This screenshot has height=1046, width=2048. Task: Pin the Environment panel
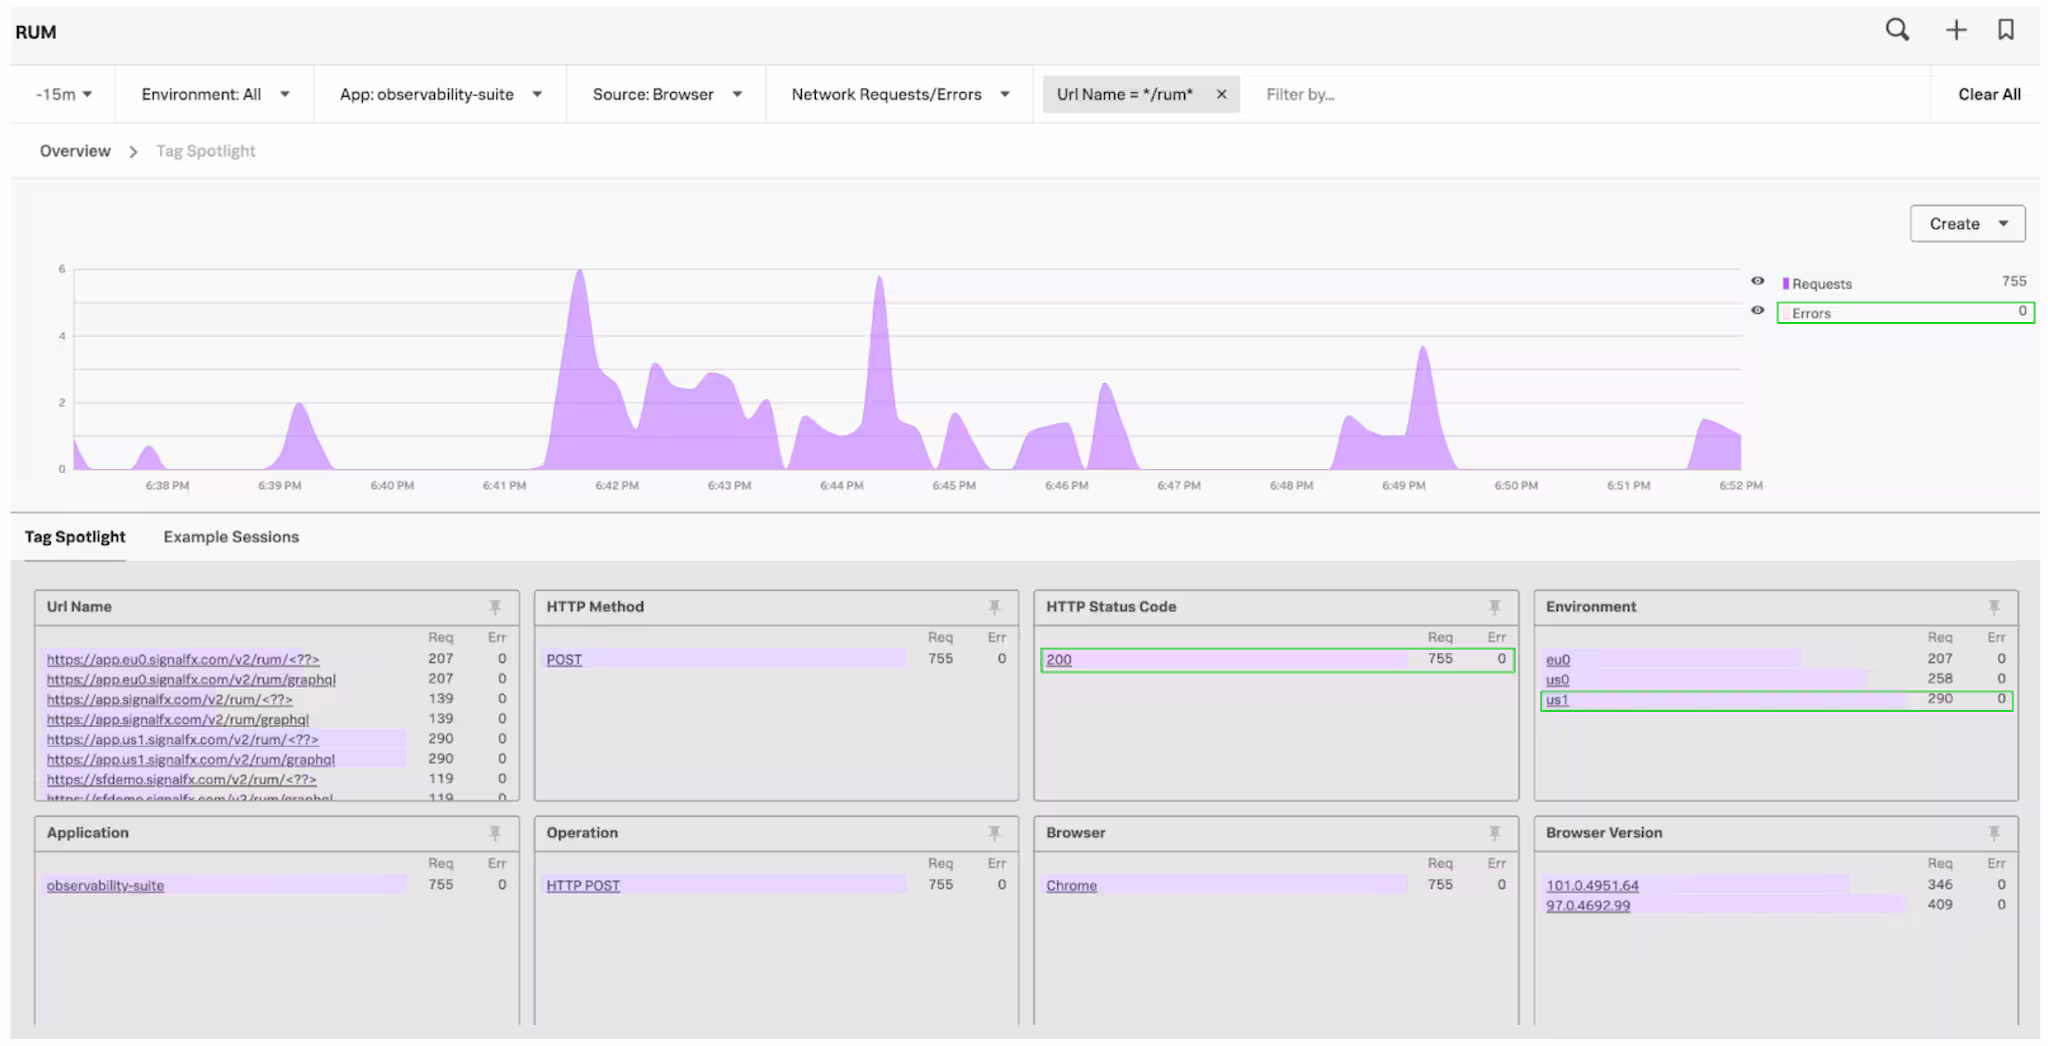[1993, 607]
